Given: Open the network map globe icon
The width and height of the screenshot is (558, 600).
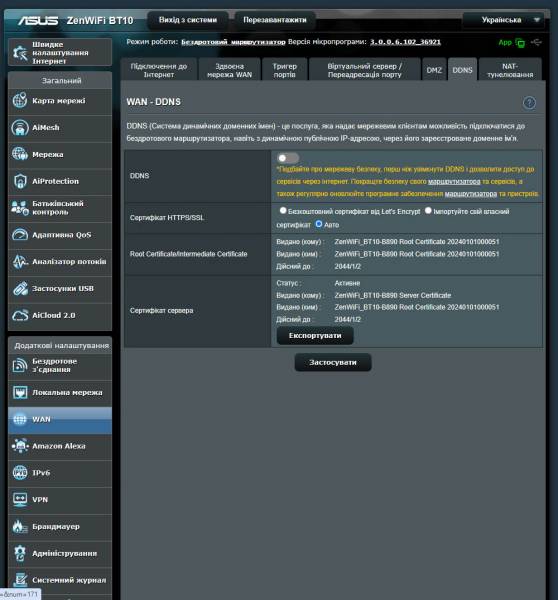Looking at the screenshot, I should click(20, 101).
